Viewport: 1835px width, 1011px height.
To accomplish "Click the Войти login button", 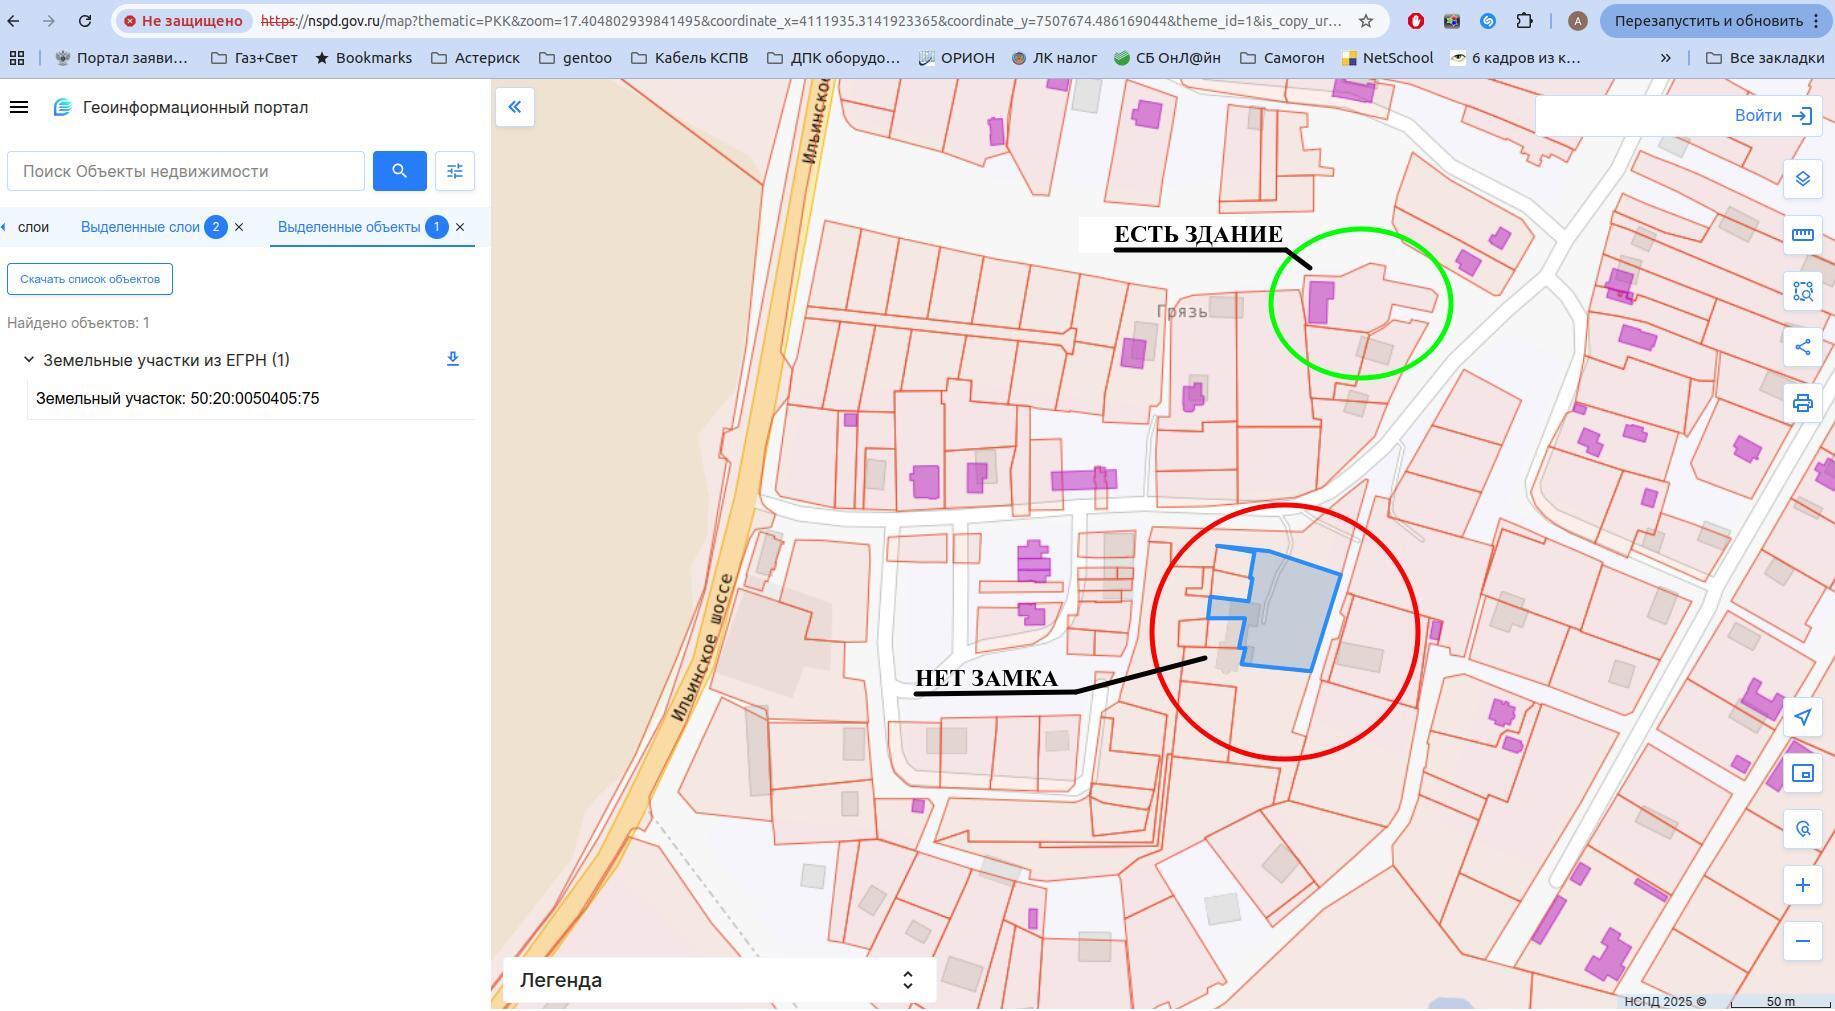I will 1772,116.
